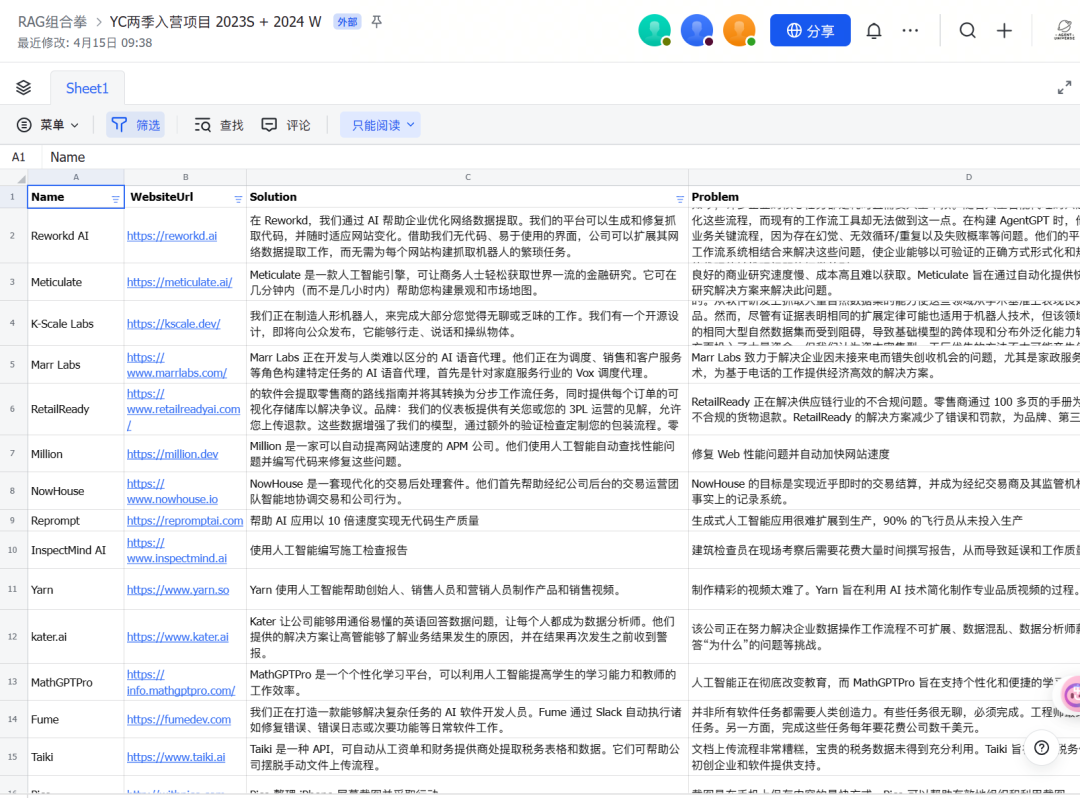Open the https://reworkd.ai link
The image size is (1080, 798).
coord(172,235)
